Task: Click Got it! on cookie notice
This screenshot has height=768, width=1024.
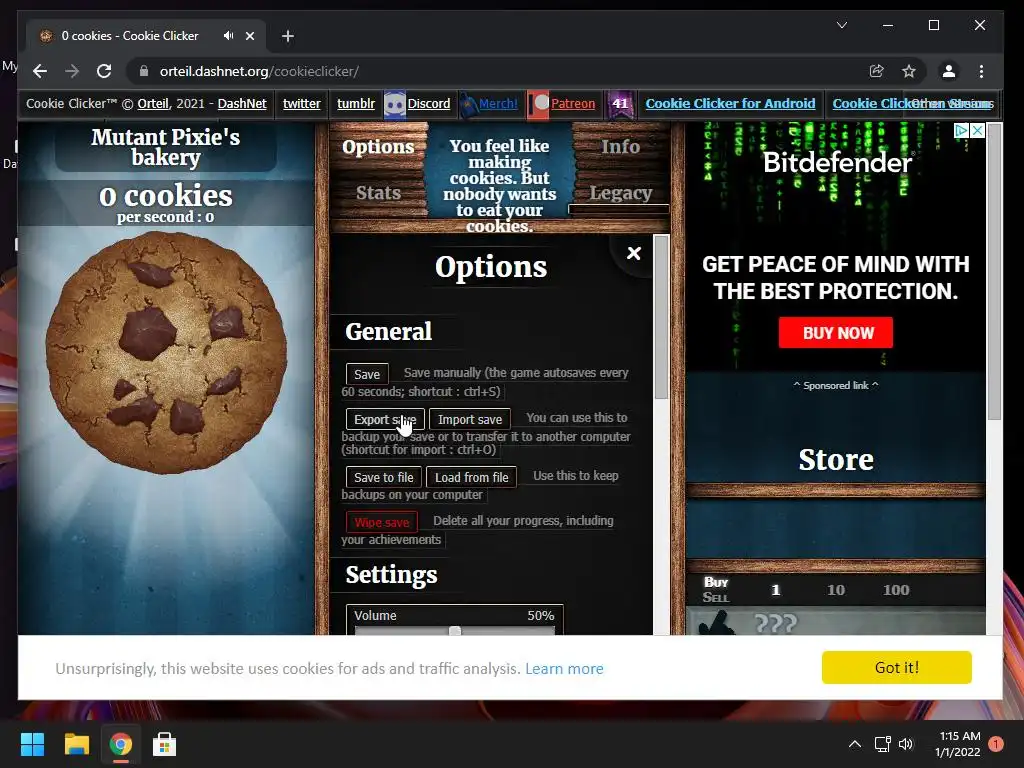Action: pyautogui.click(x=897, y=667)
